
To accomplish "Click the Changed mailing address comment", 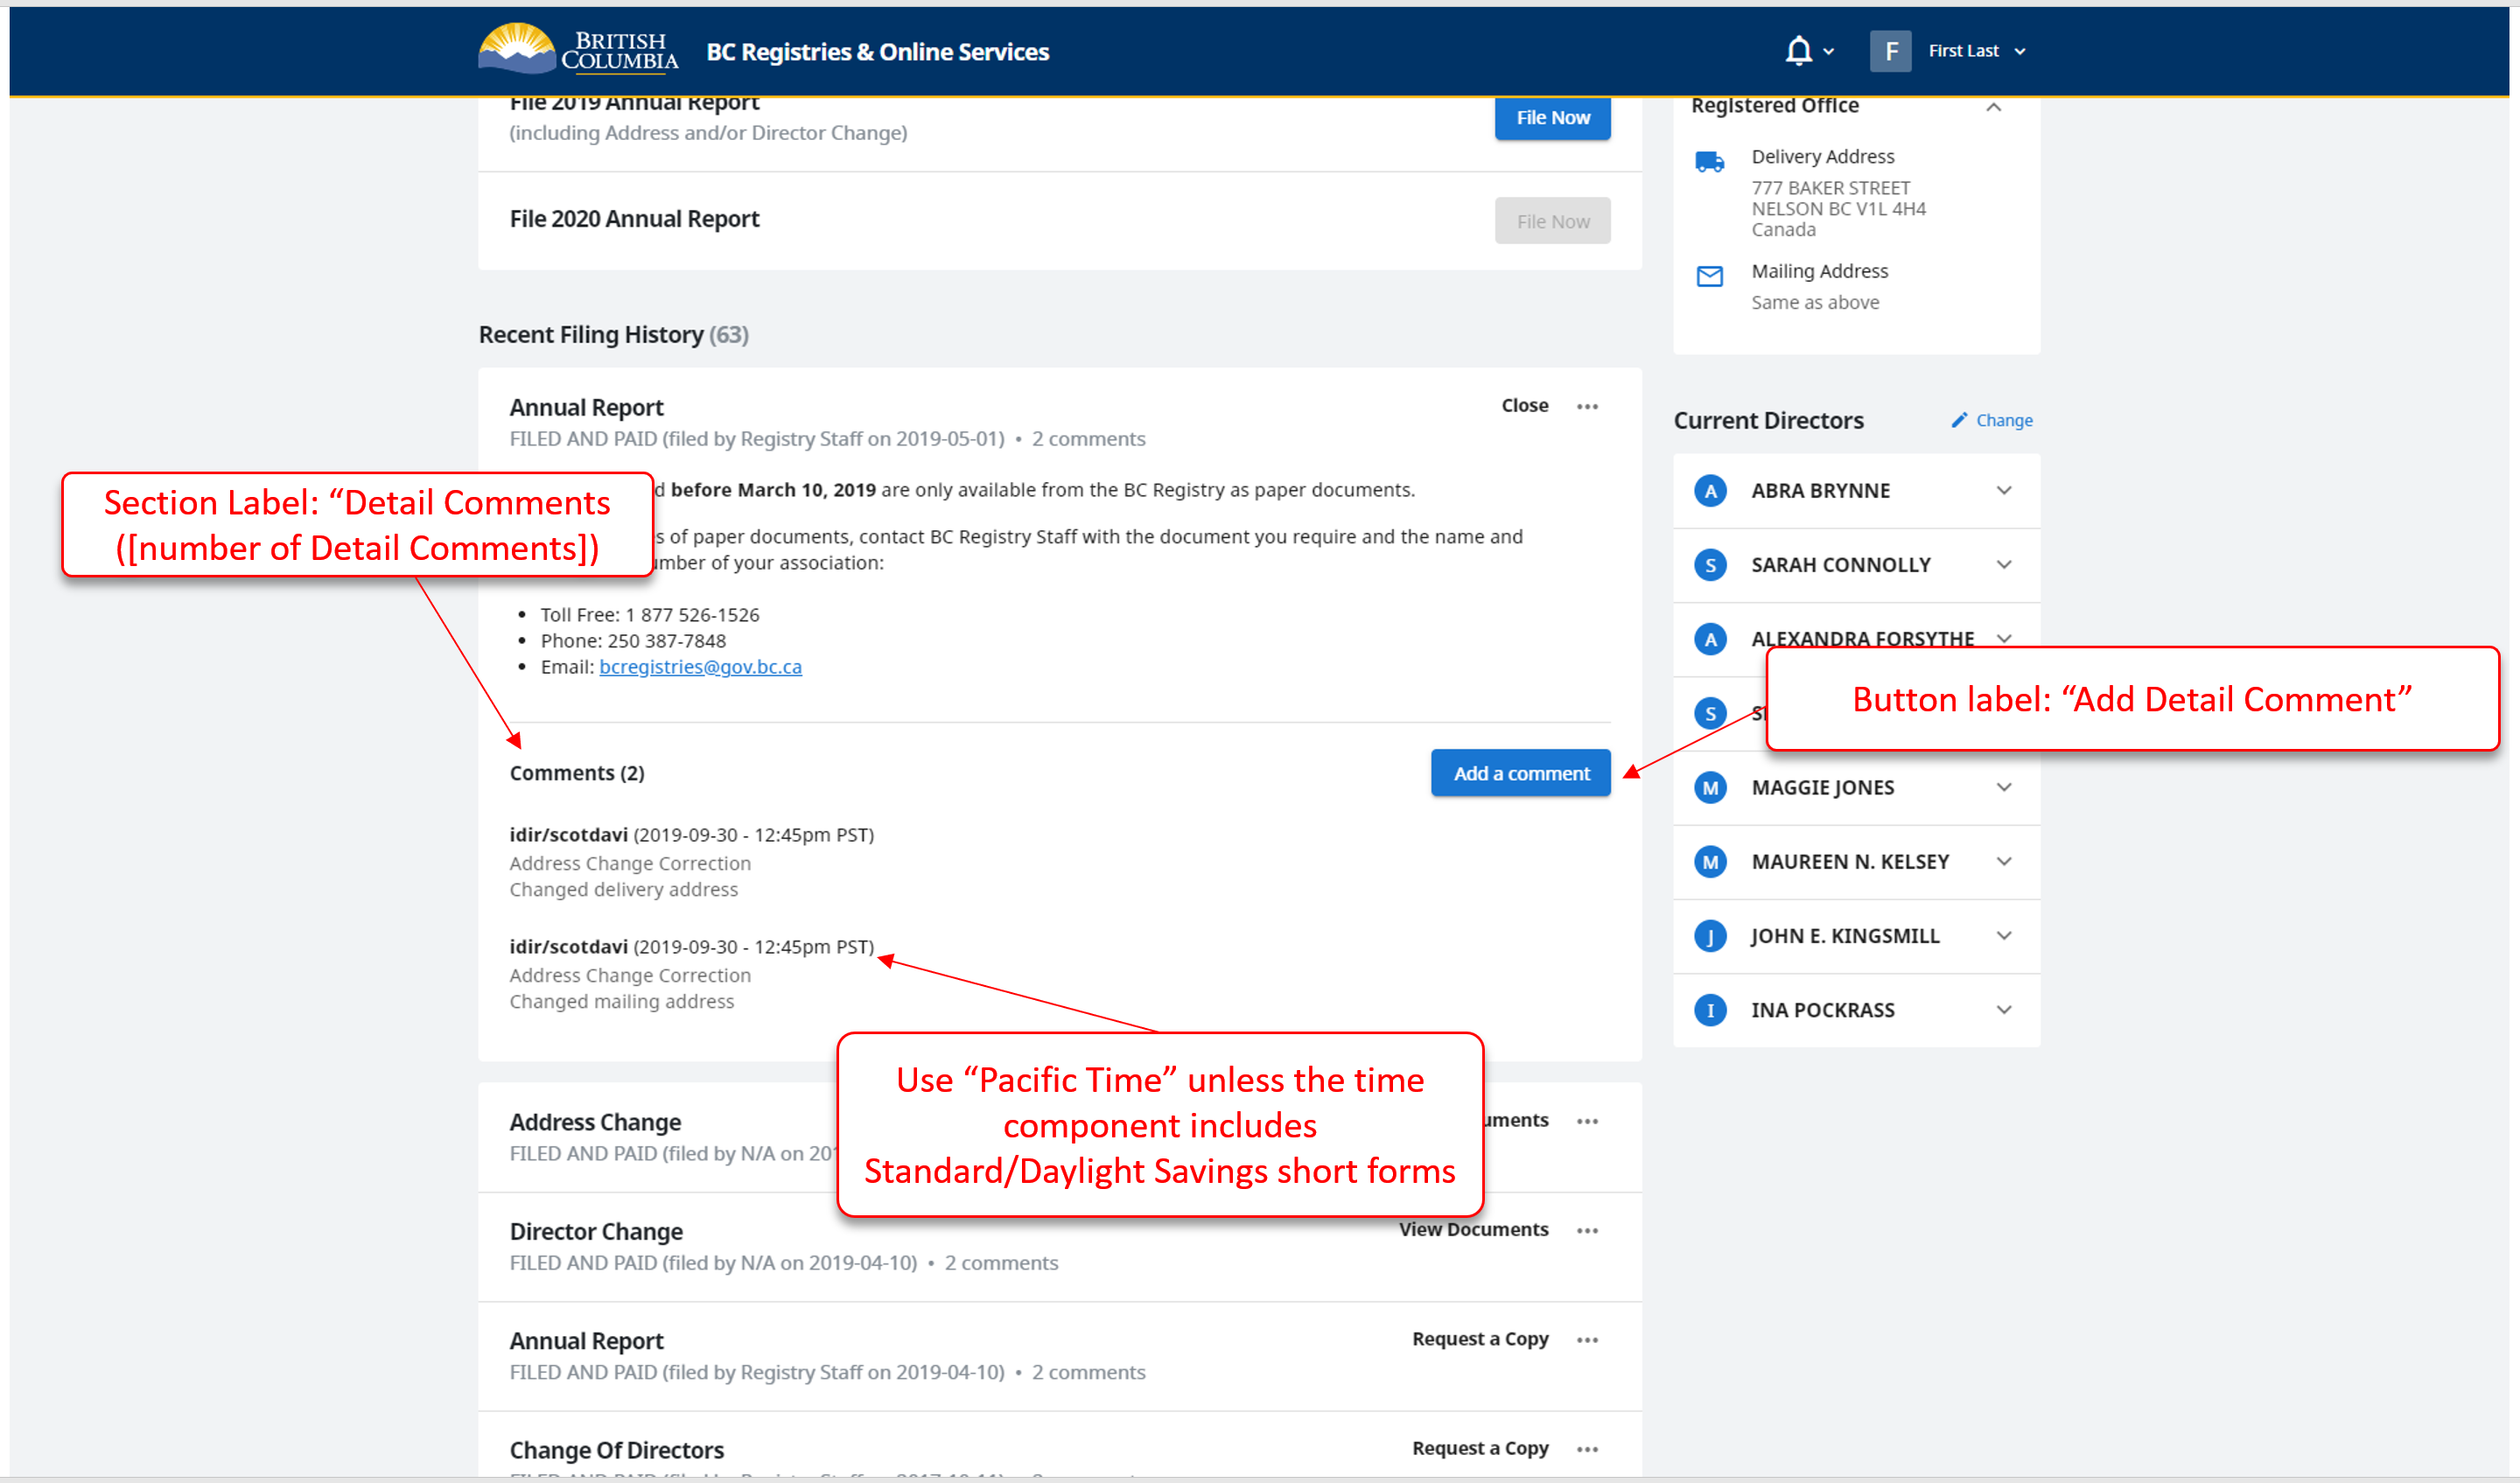I will (x=622, y=1002).
